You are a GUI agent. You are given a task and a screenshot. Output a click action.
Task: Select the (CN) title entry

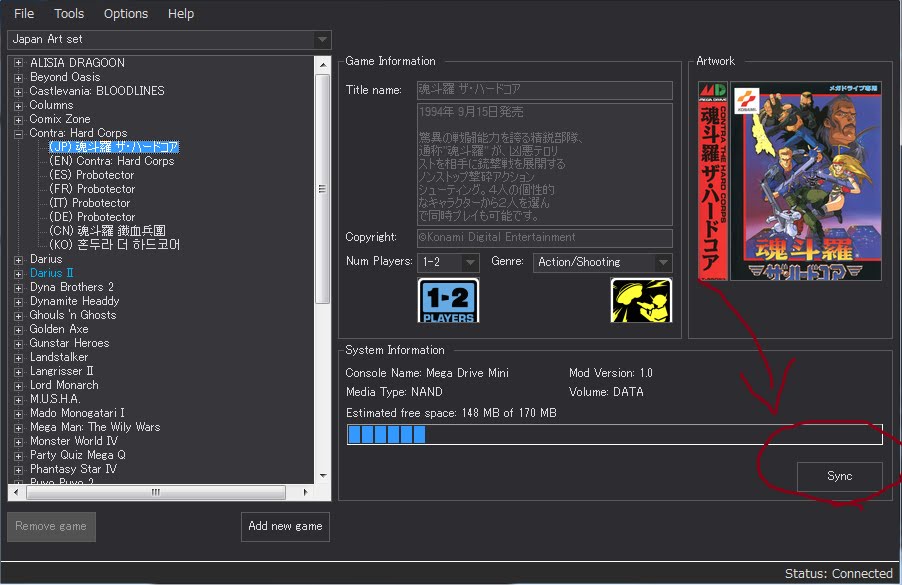click(108, 231)
